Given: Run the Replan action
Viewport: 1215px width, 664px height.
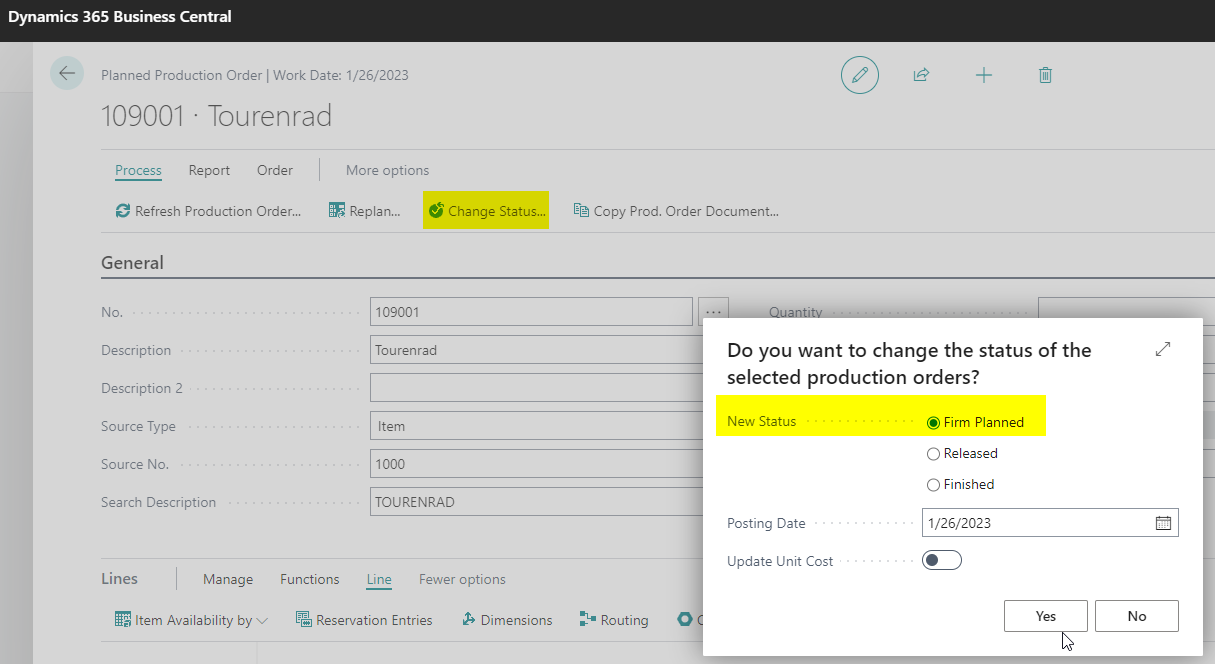Looking at the screenshot, I should point(365,211).
